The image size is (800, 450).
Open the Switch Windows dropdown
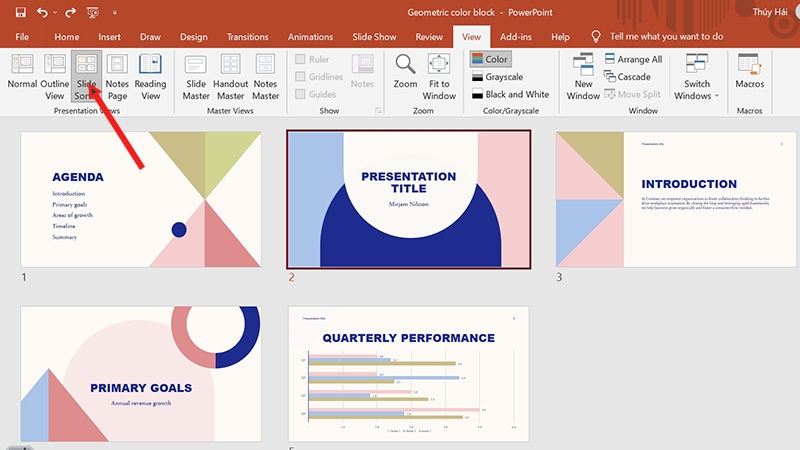point(696,76)
